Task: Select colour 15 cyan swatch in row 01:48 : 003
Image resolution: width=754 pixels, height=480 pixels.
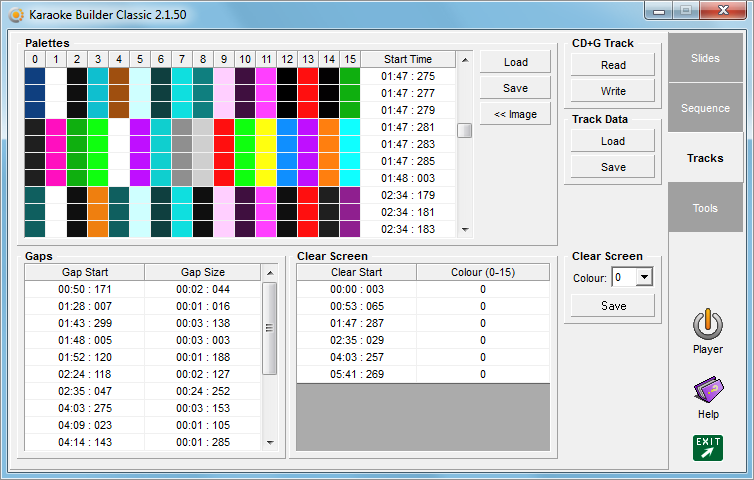Action: [350, 178]
